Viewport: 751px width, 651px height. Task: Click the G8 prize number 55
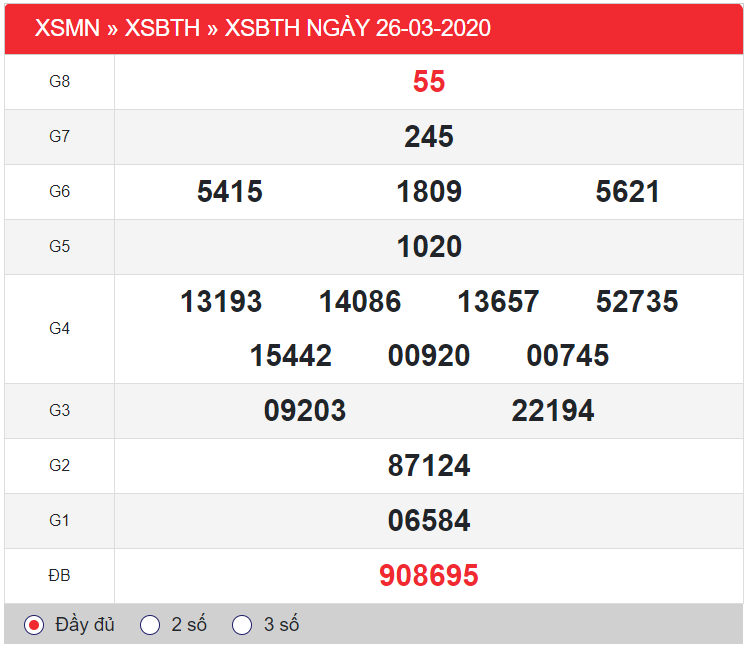click(429, 82)
